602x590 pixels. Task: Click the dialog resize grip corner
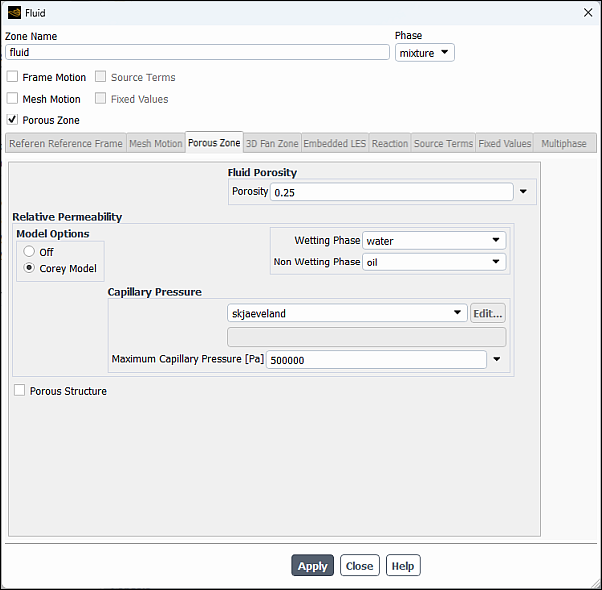pyautogui.click(x=596, y=584)
